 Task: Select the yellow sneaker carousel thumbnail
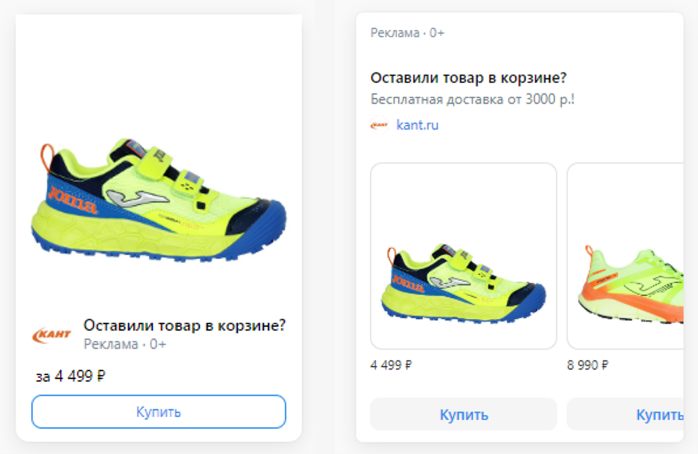[463, 256]
